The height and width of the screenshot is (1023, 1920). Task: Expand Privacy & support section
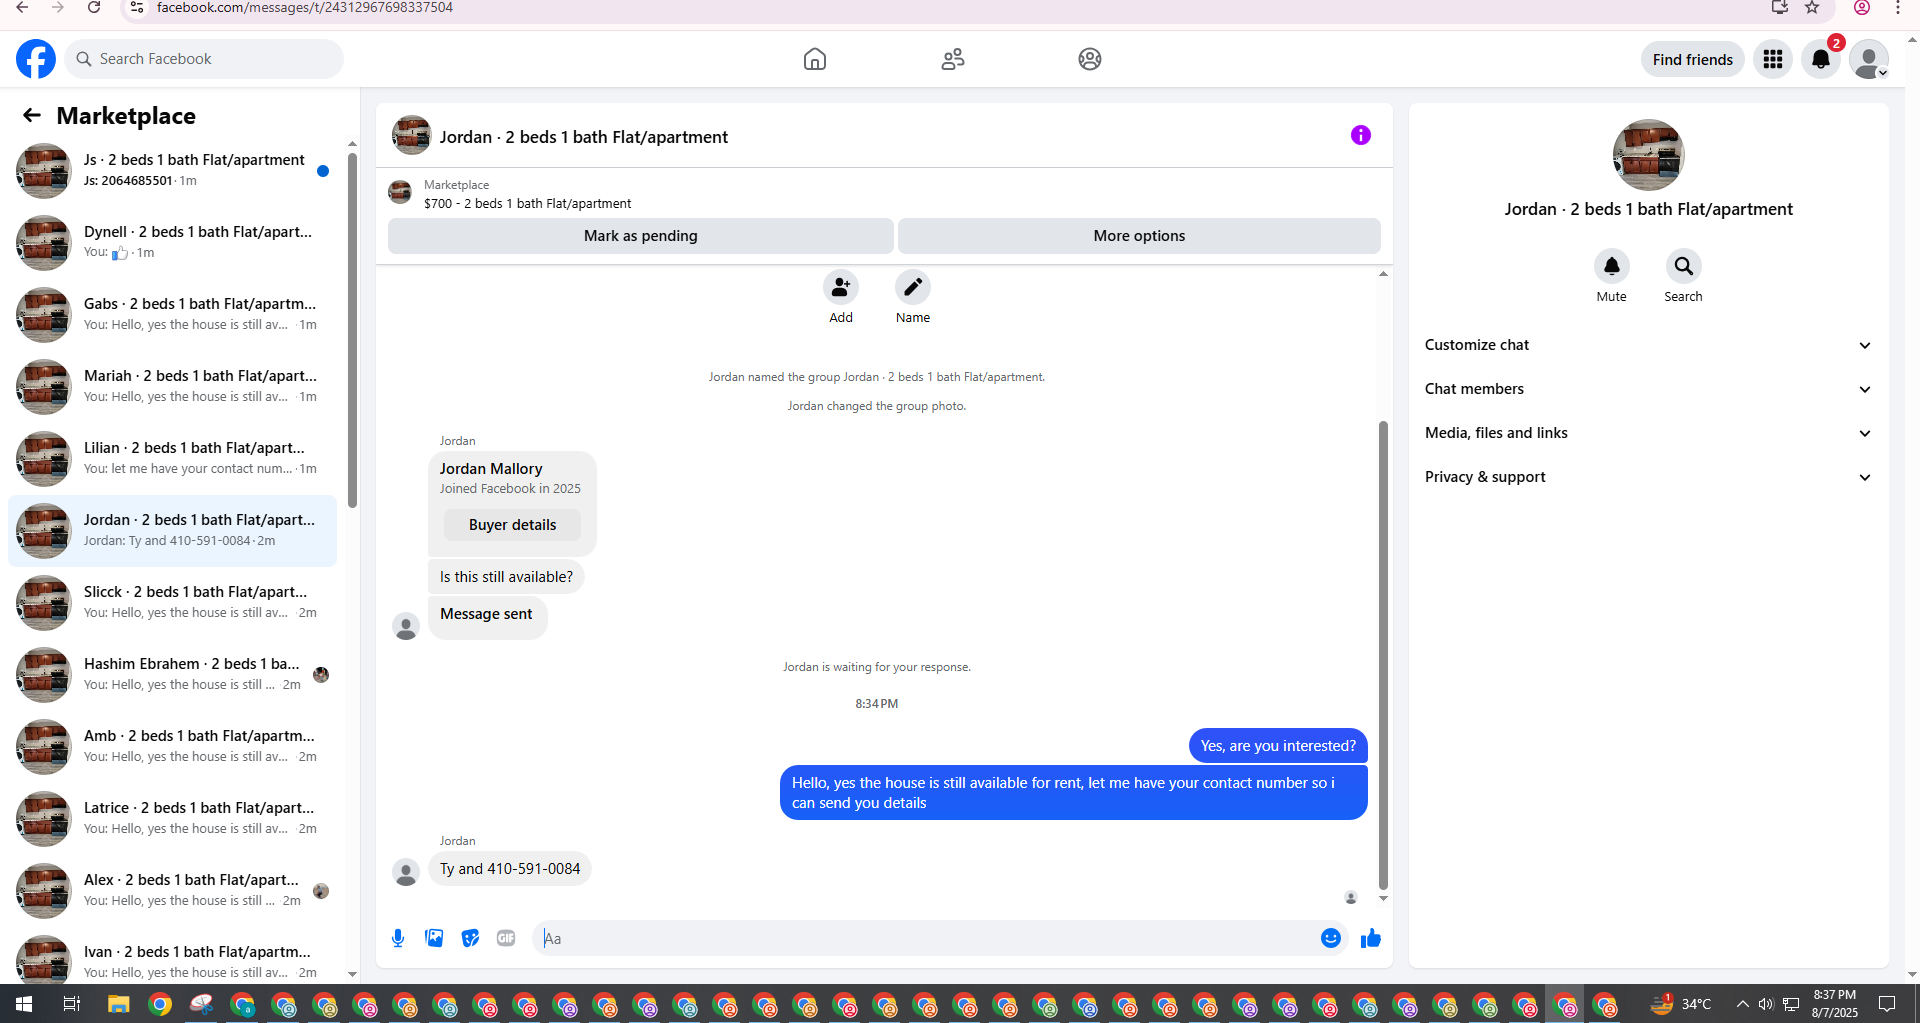click(1648, 477)
